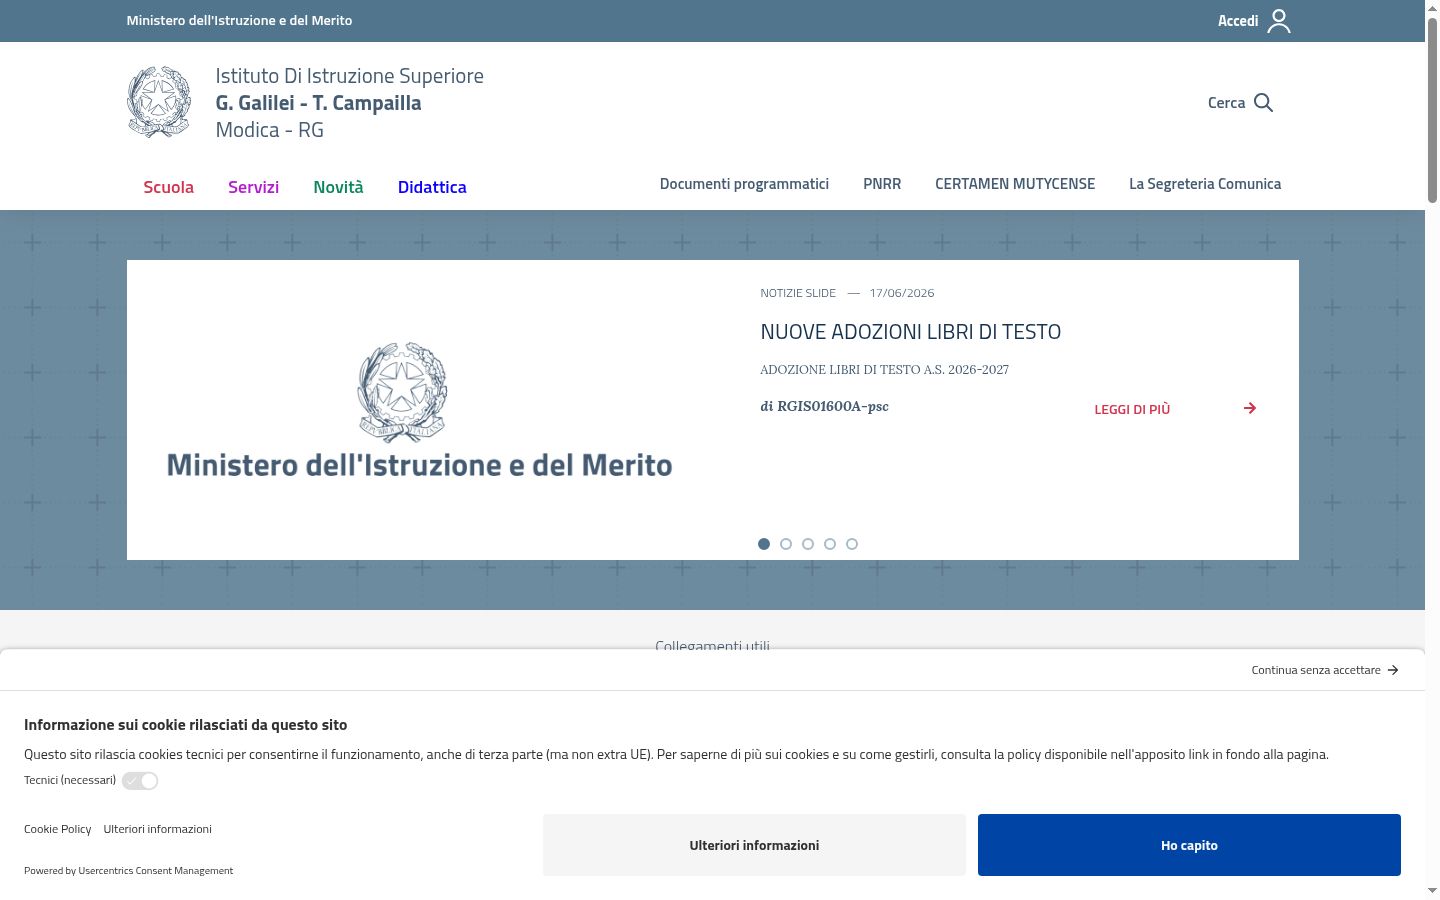1440x900 pixels.
Task: Click the large Ulteriori informazioni button
Action: [754, 845]
